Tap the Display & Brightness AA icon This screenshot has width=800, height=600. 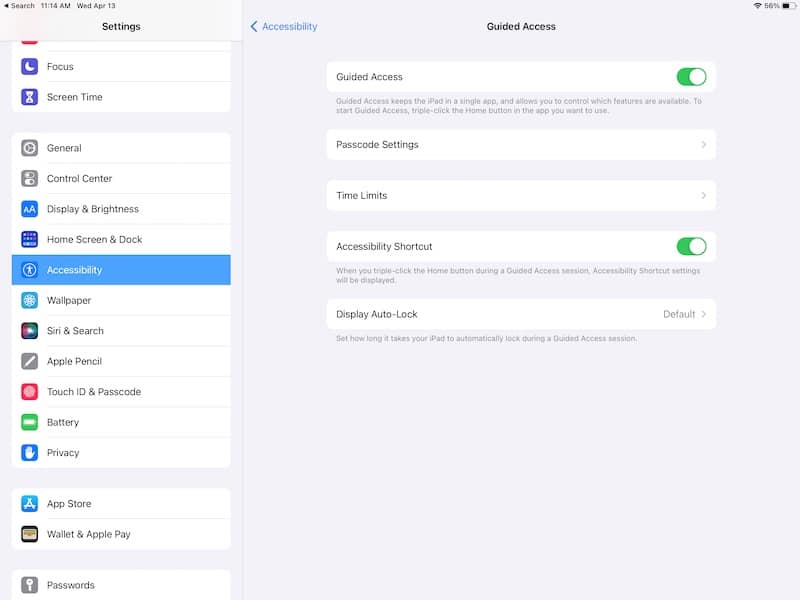click(x=30, y=209)
